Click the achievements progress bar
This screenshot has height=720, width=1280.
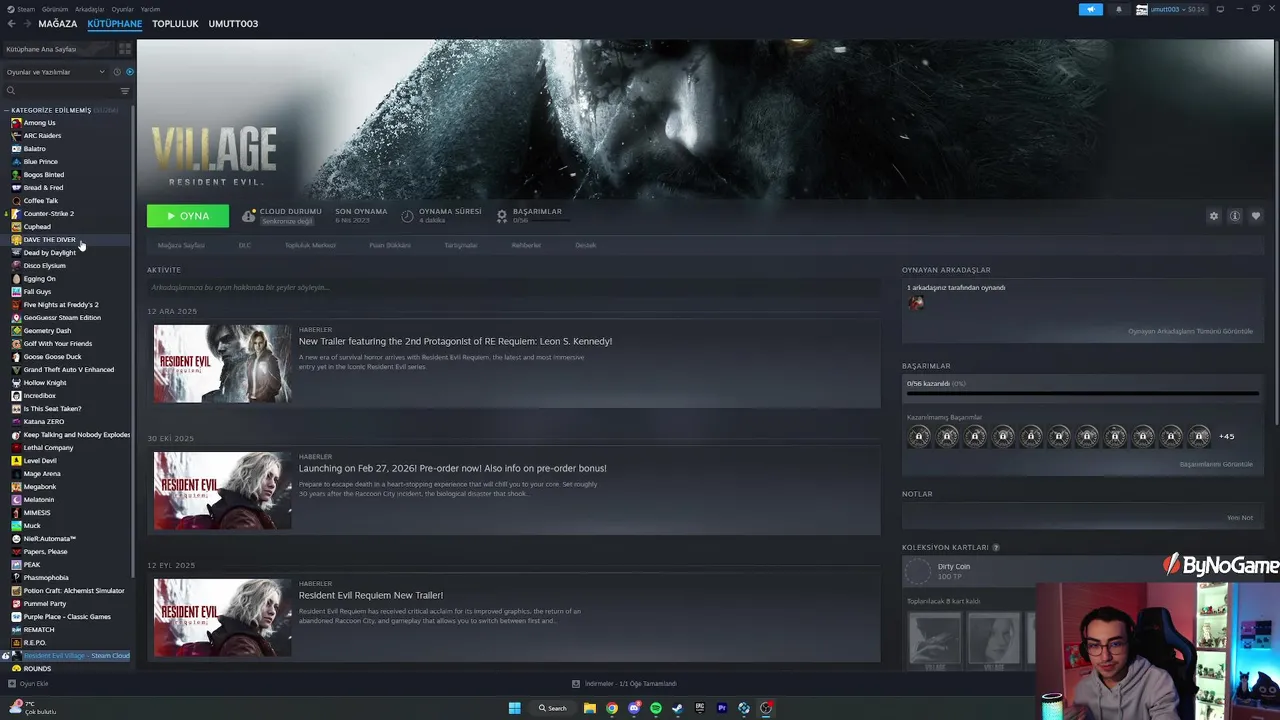pyautogui.click(x=1082, y=394)
